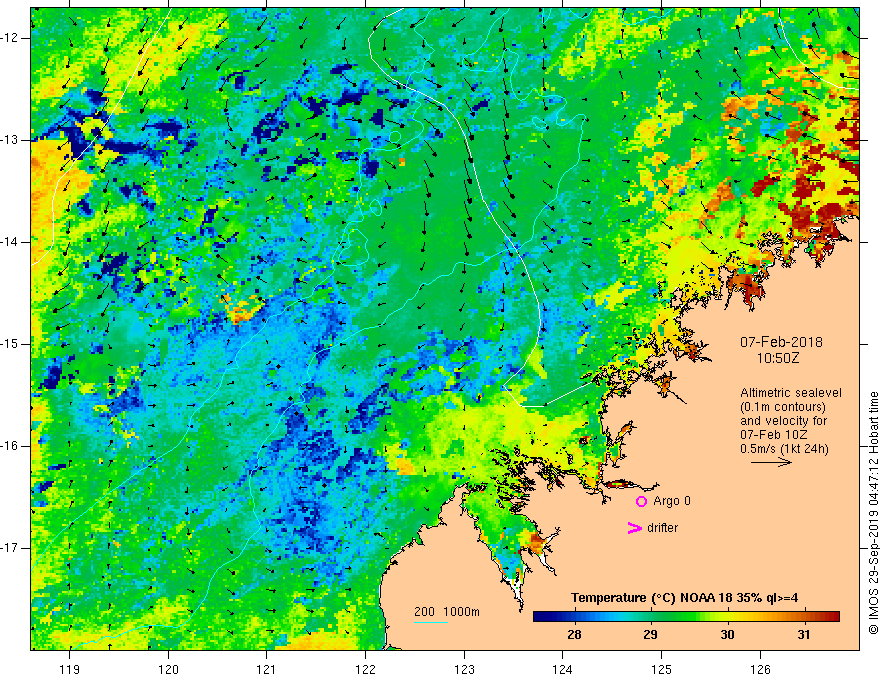
Task: Click latitude label -13
Action: coord(10,140)
